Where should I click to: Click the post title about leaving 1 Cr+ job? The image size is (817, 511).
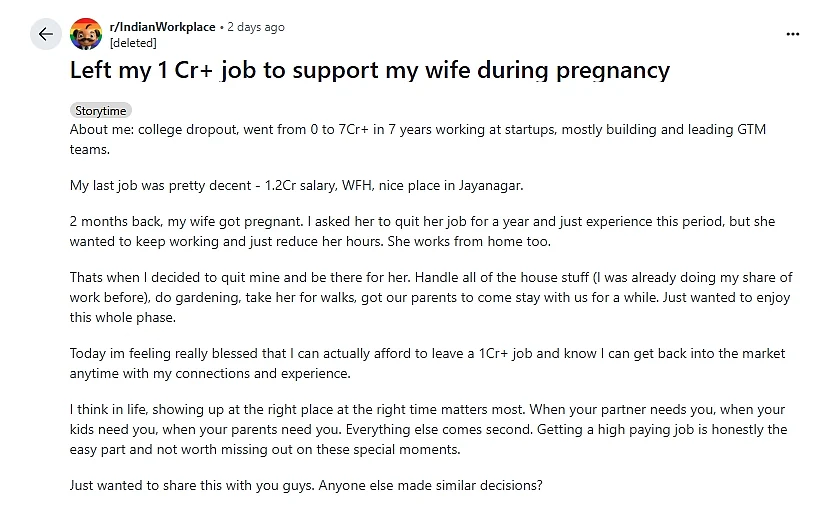click(x=369, y=70)
